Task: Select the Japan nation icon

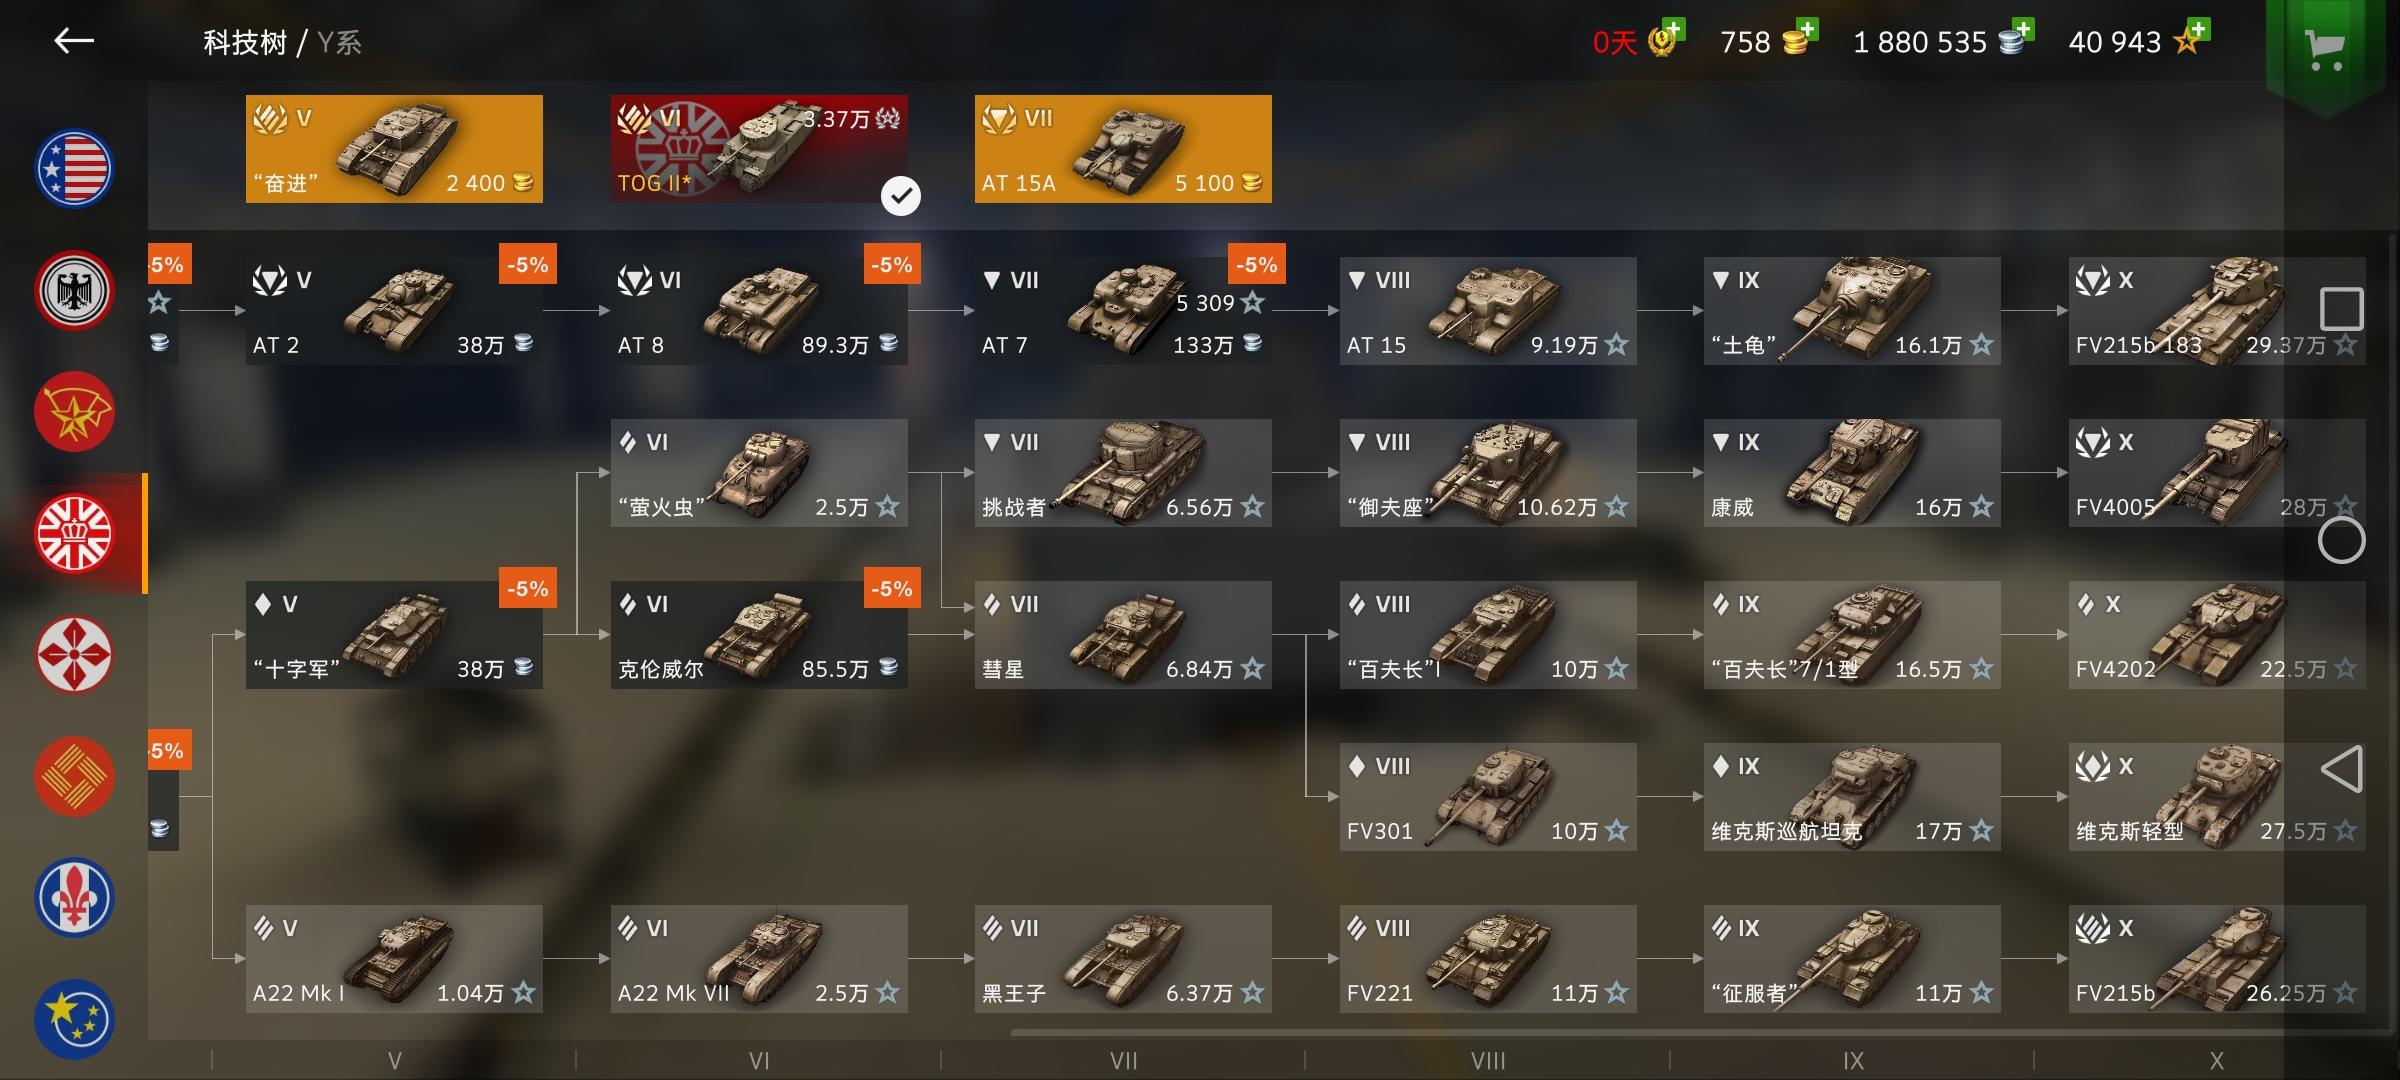Action: click(x=75, y=655)
